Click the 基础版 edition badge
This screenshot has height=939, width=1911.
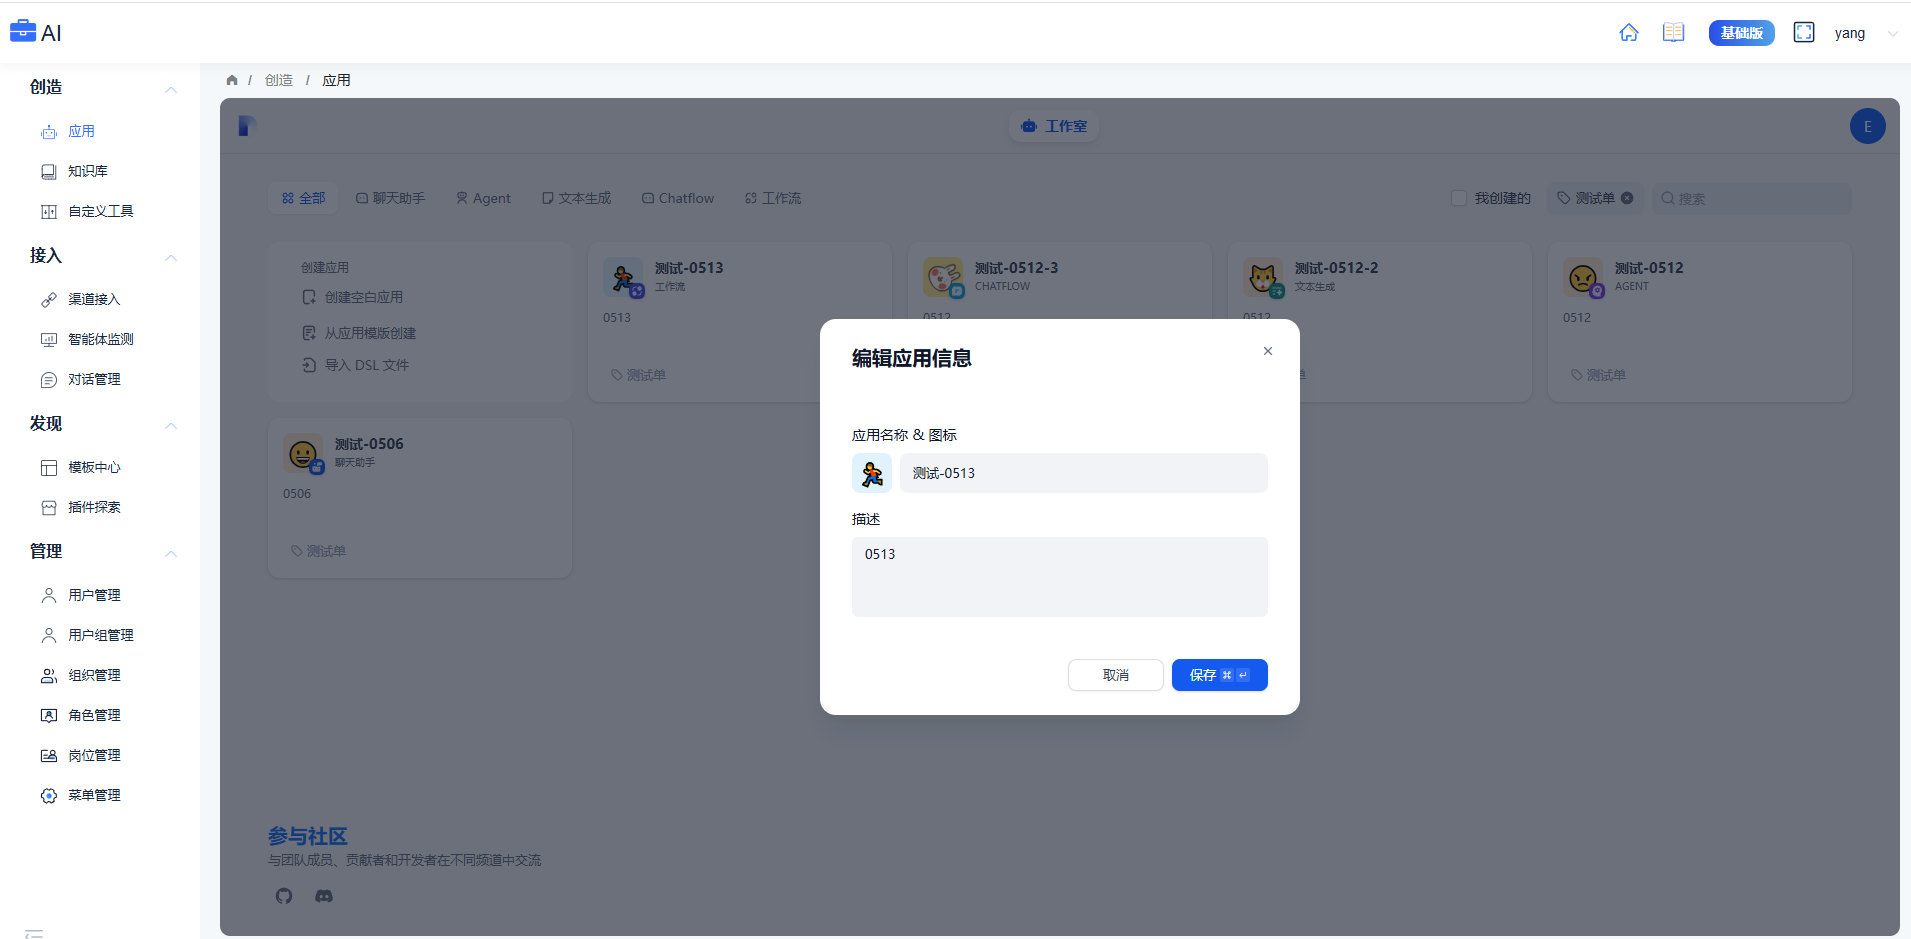pyautogui.click(x=1741, y=33)
